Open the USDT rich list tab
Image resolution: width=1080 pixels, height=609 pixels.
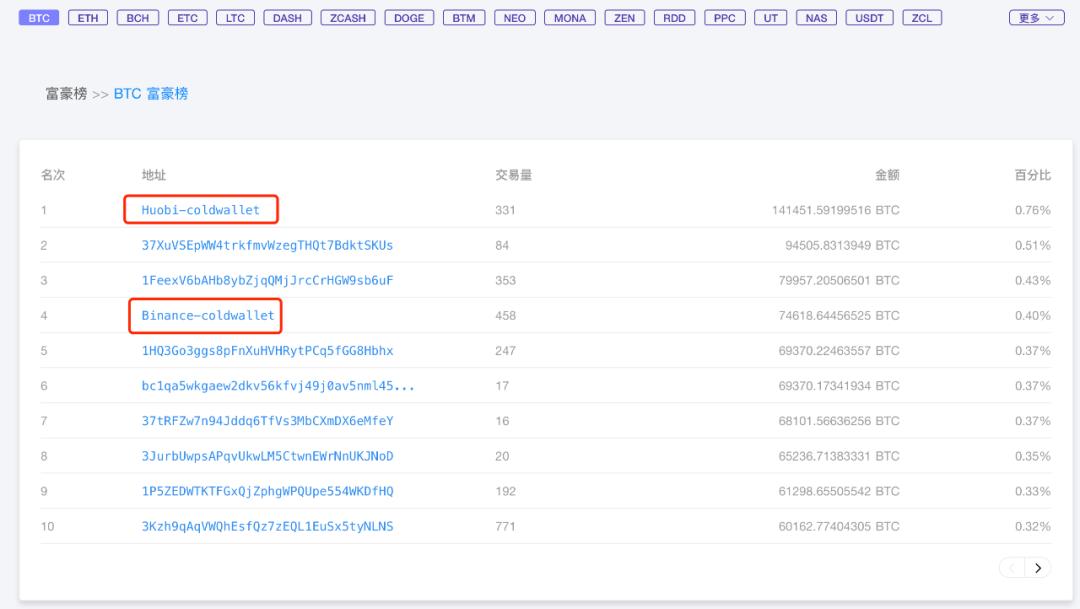869,18
